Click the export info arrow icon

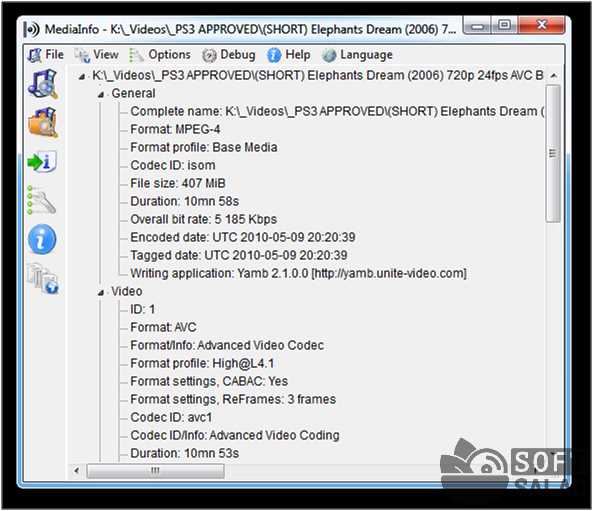click(x=42, y=162)
